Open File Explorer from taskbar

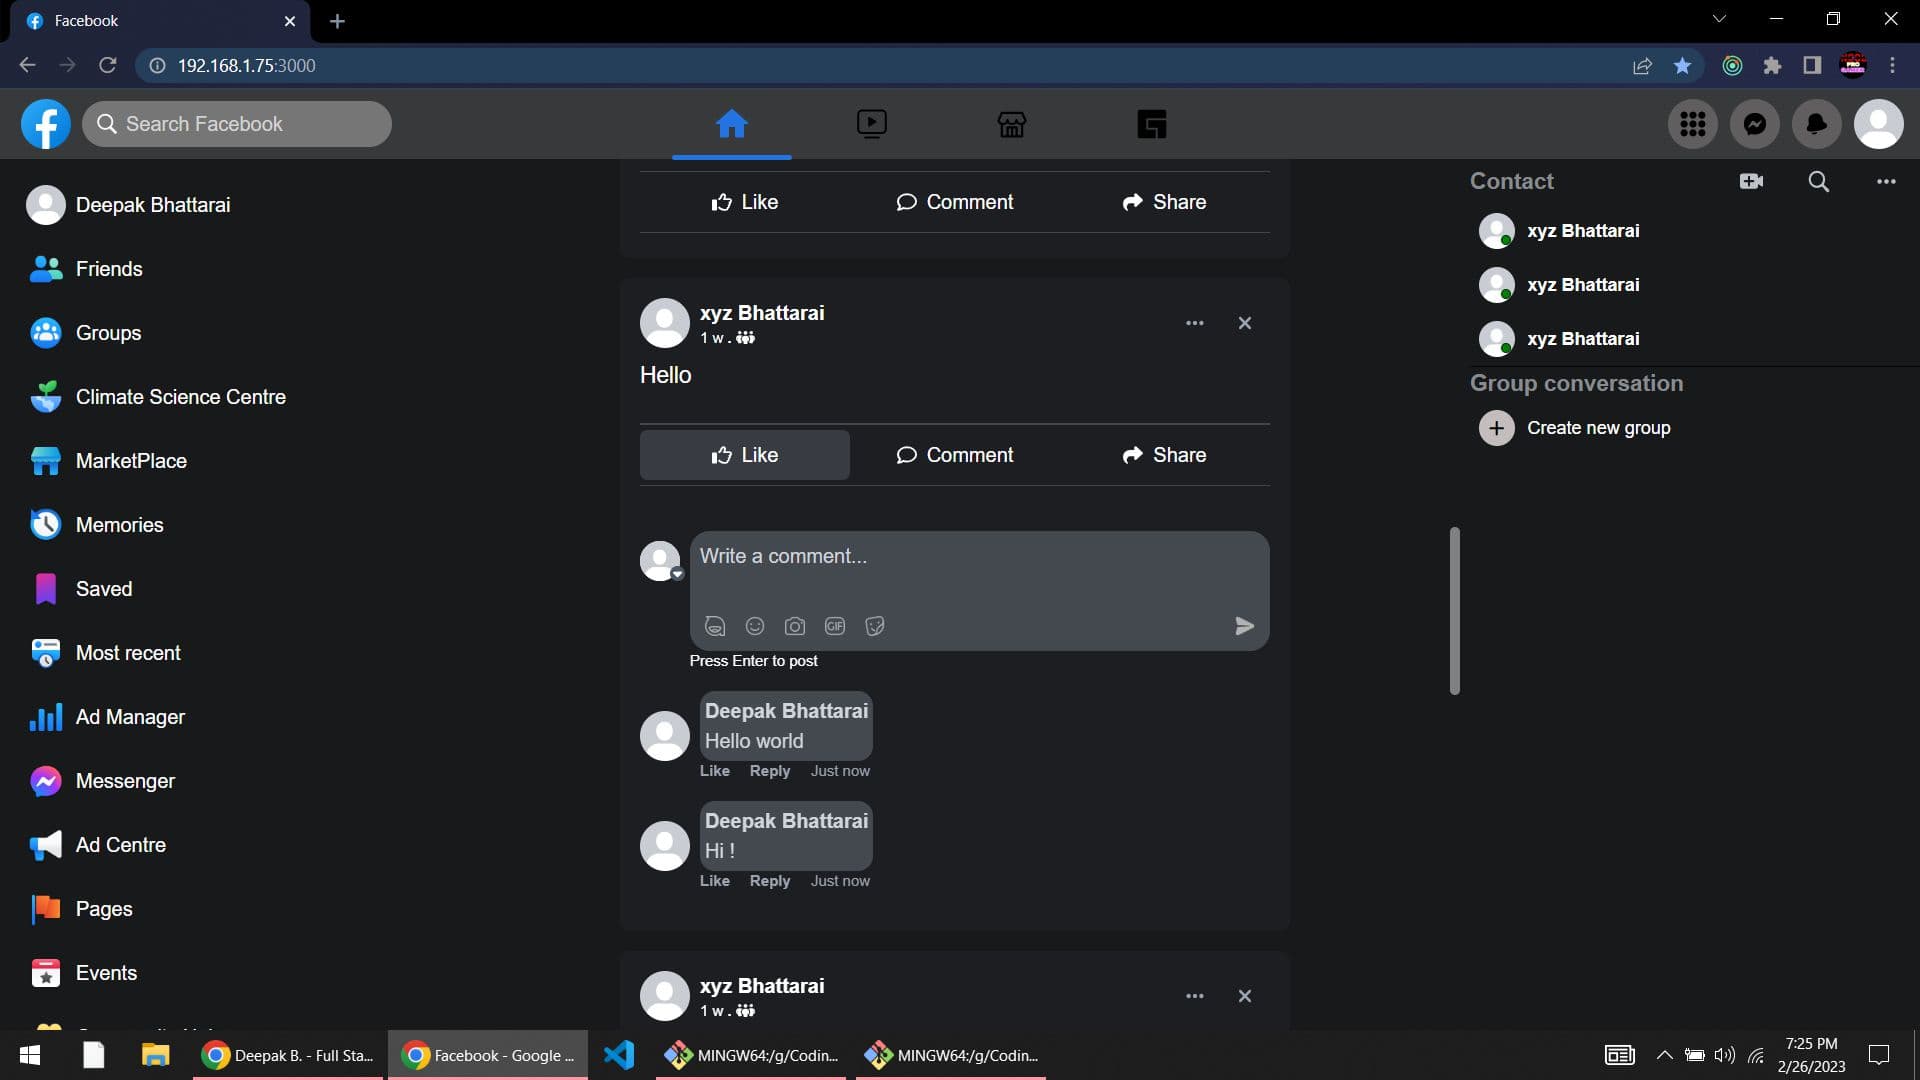coord(155,1055)
